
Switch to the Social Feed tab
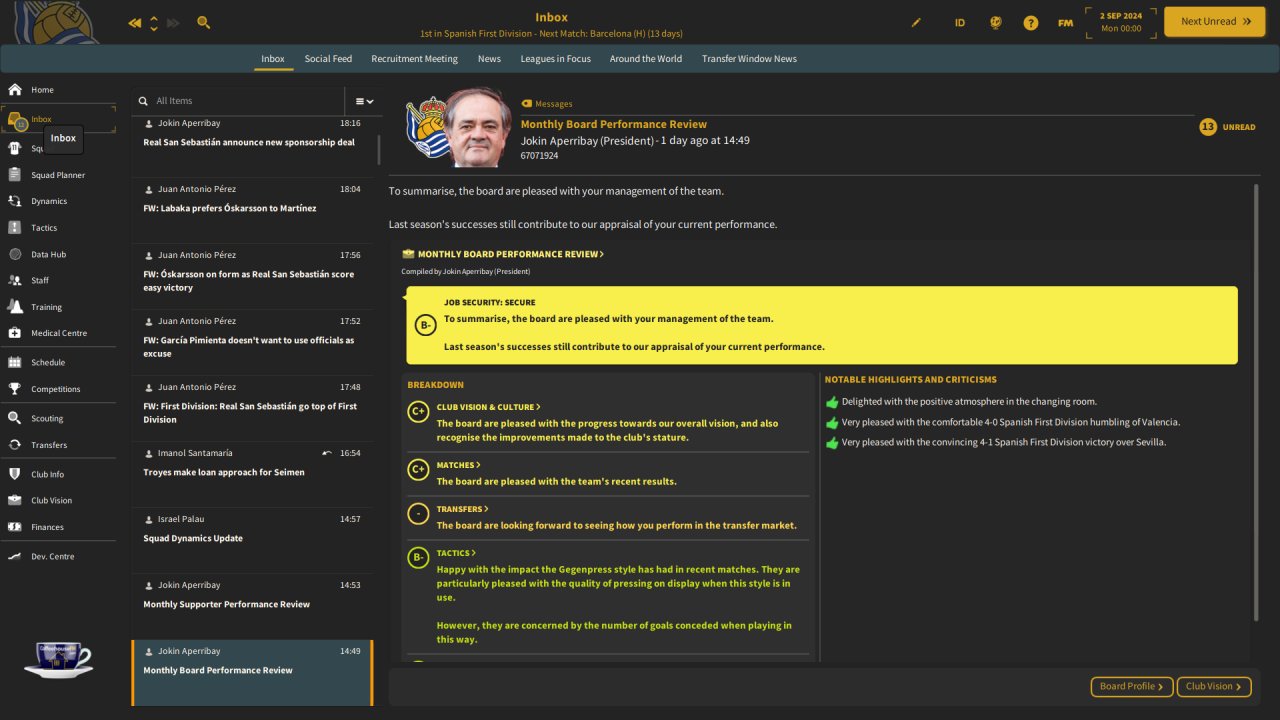328,59
